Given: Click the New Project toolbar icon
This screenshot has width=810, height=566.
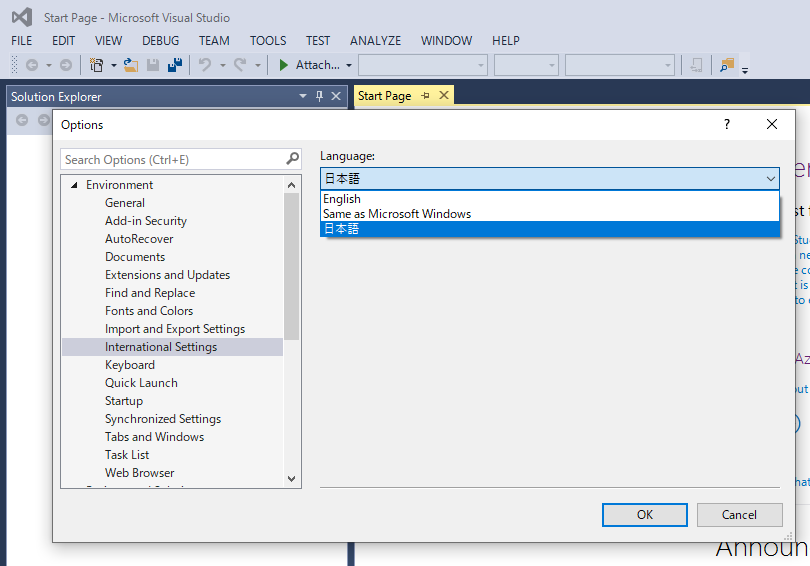Looking at the screenshot, I should pyautogui.click(x=97, y=65).
